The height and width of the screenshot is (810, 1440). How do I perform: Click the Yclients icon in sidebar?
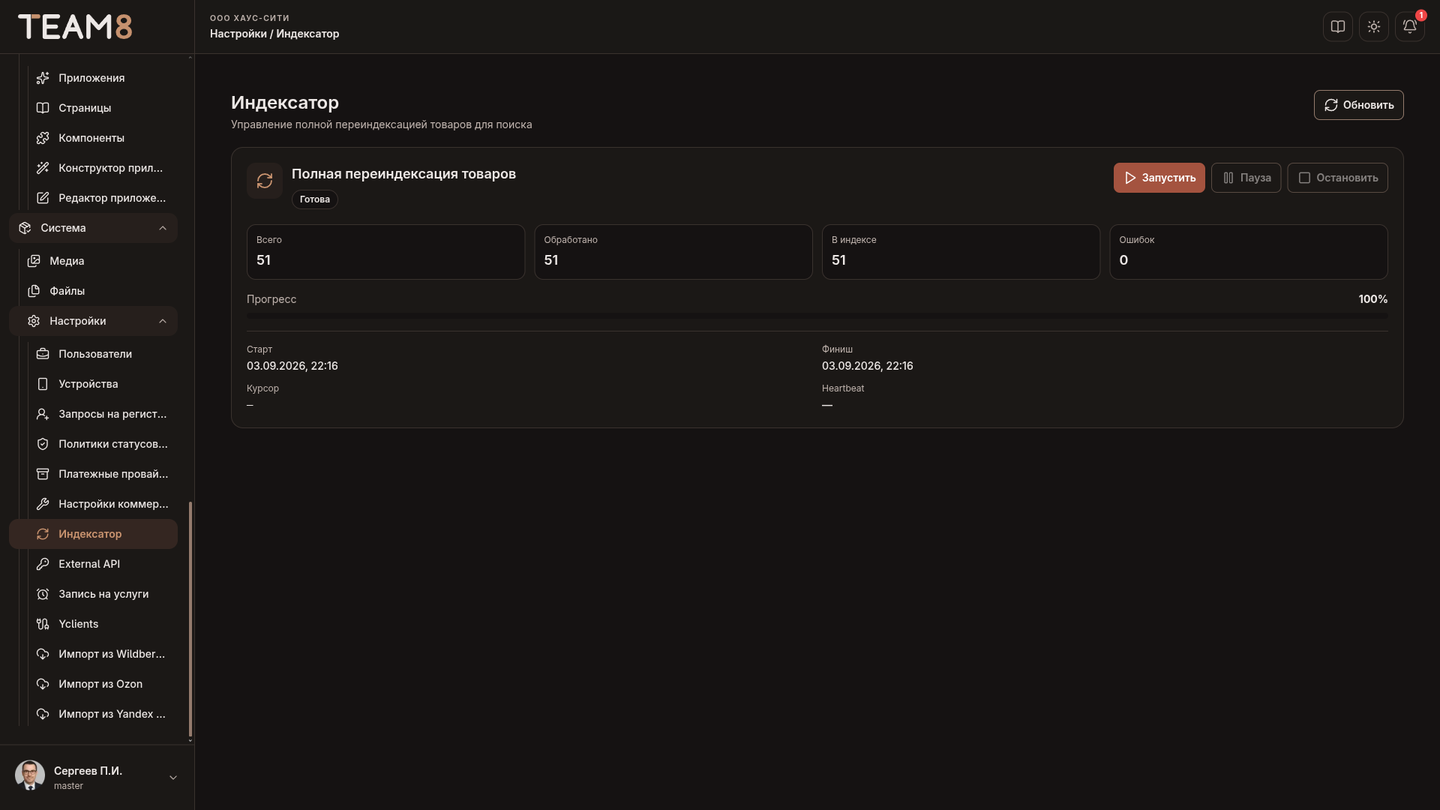click(43, 624)
